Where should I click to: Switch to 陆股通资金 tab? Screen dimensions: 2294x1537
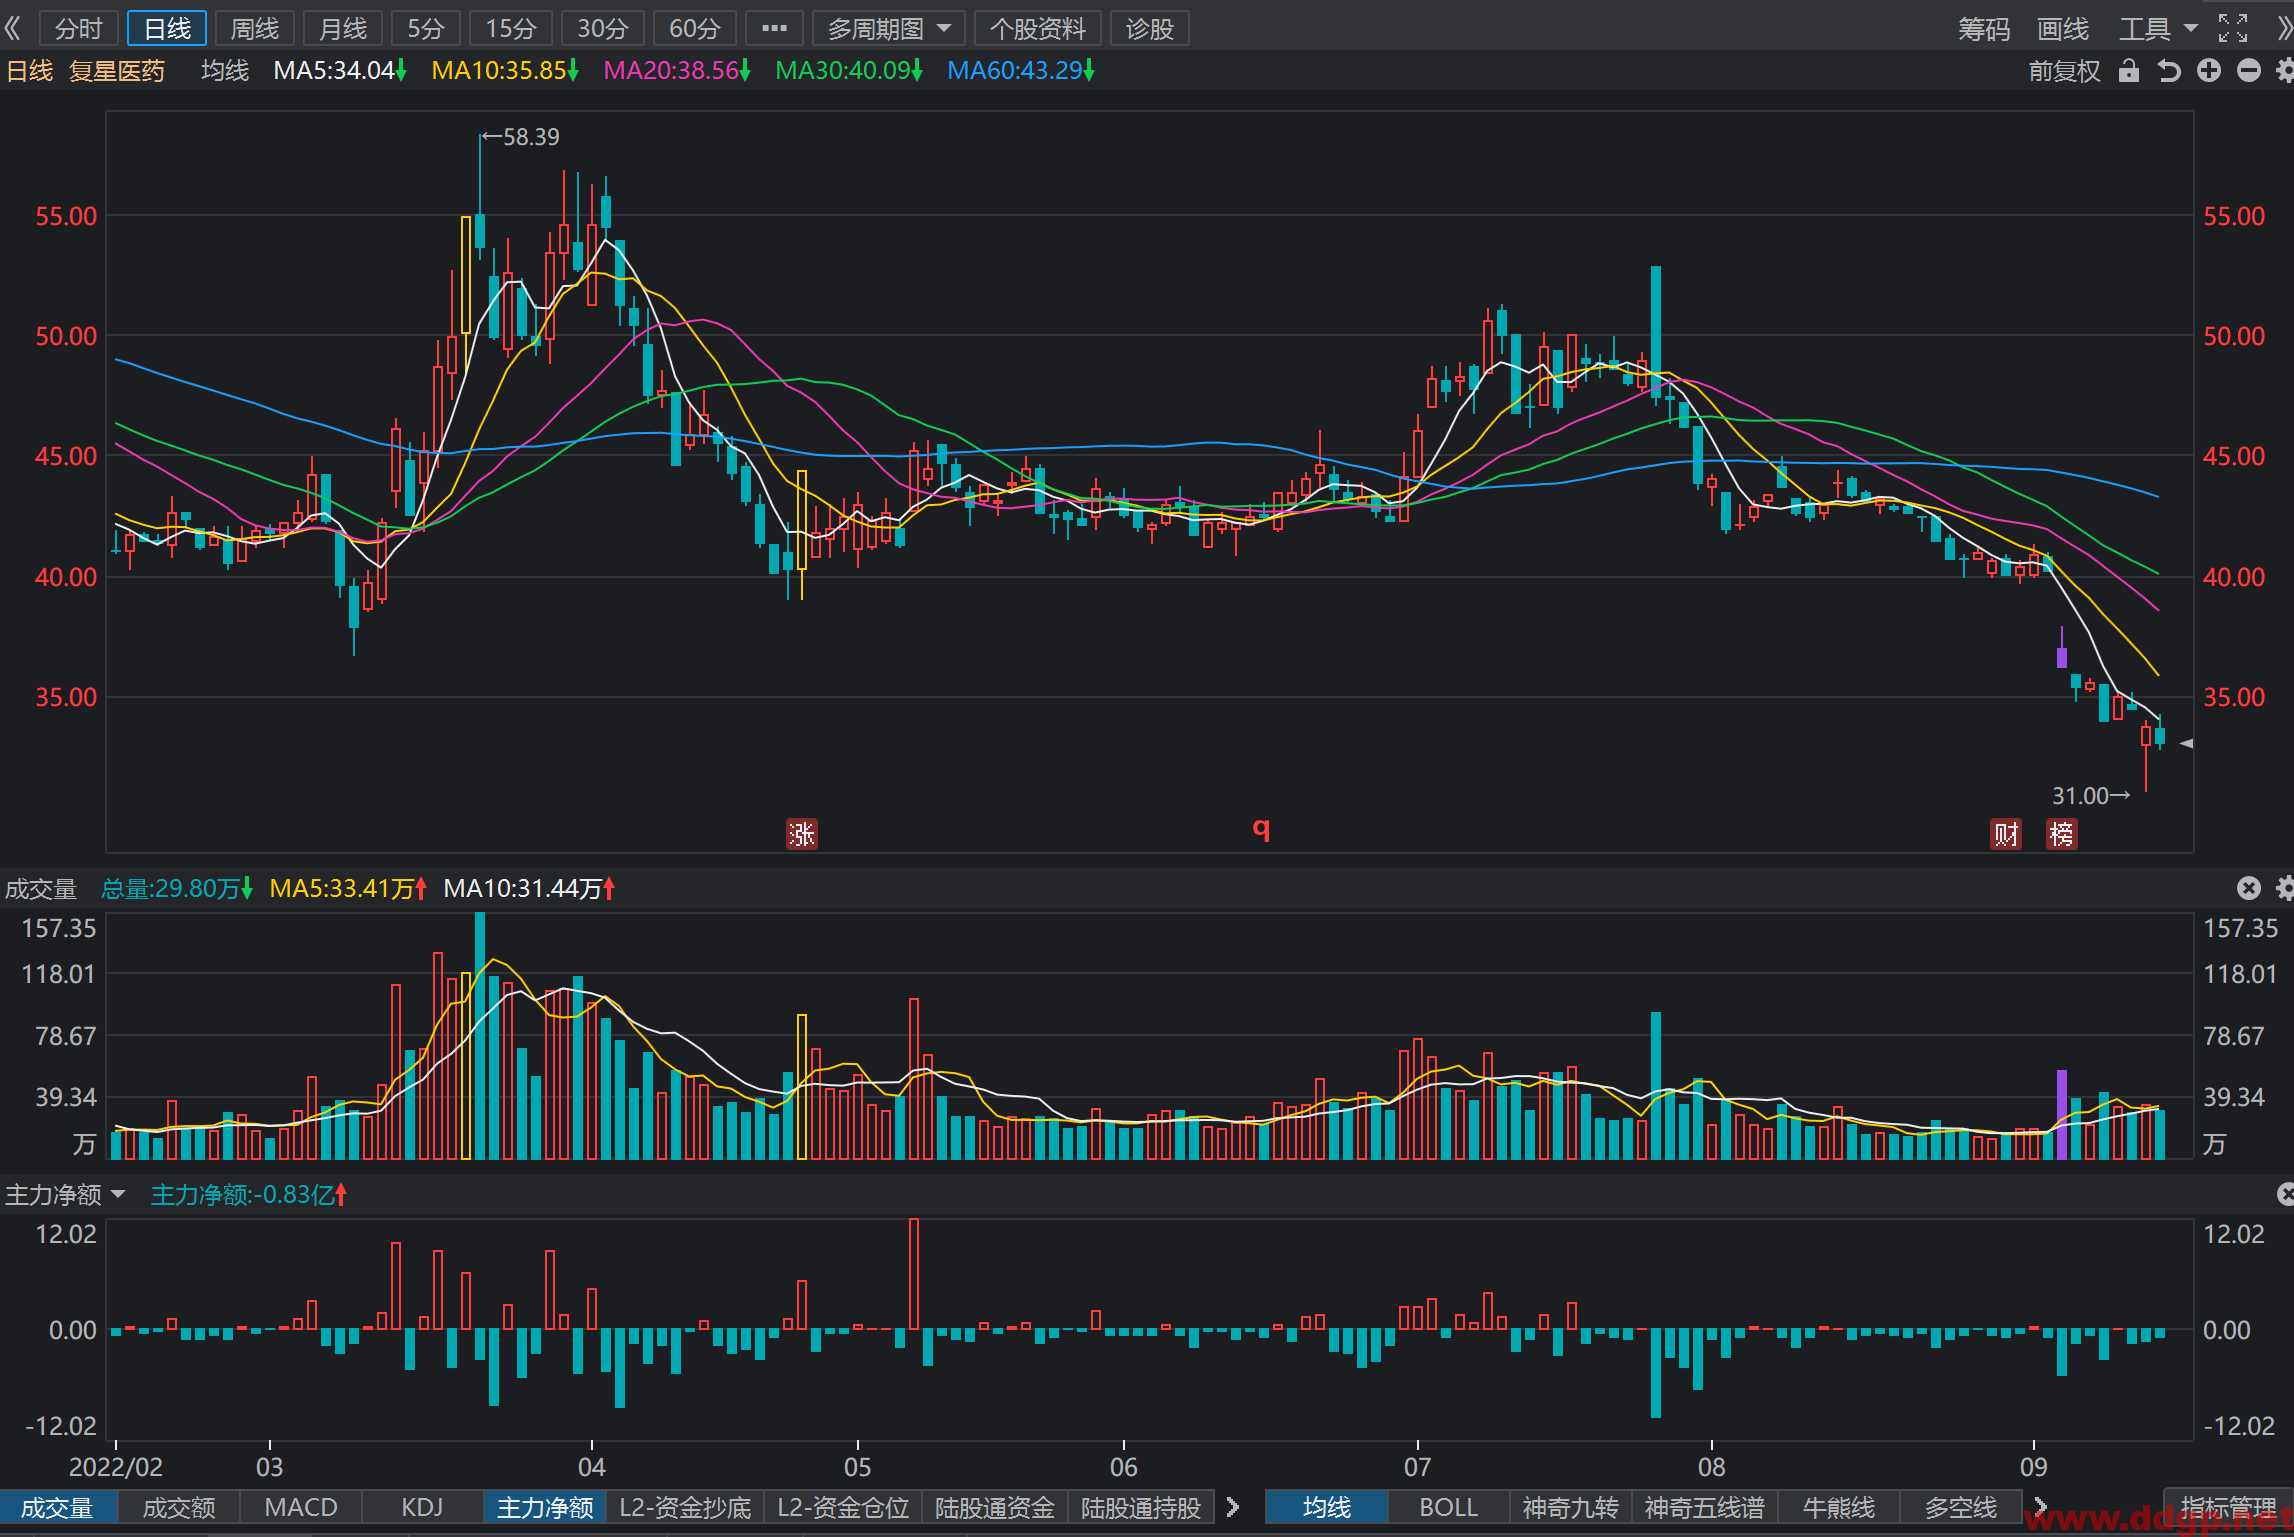coord(995,1507)
